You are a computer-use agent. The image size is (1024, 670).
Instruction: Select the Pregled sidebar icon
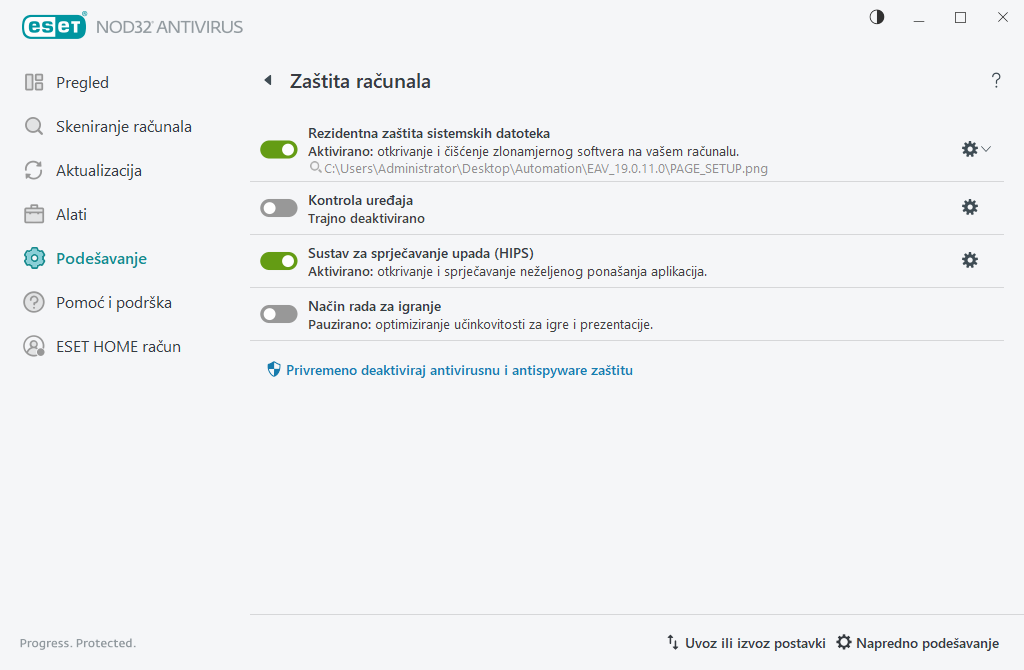[x=33, y=82]
